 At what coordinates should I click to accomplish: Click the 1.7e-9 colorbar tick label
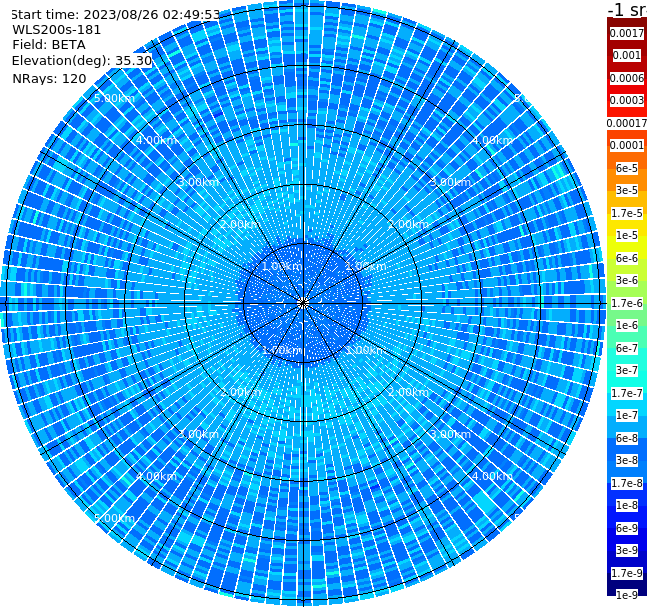[627, 573]
